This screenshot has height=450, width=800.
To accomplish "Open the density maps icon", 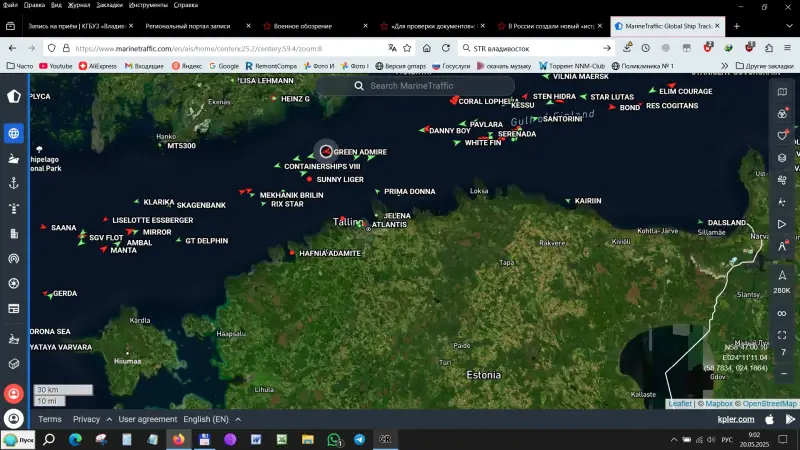I will 782,202.
